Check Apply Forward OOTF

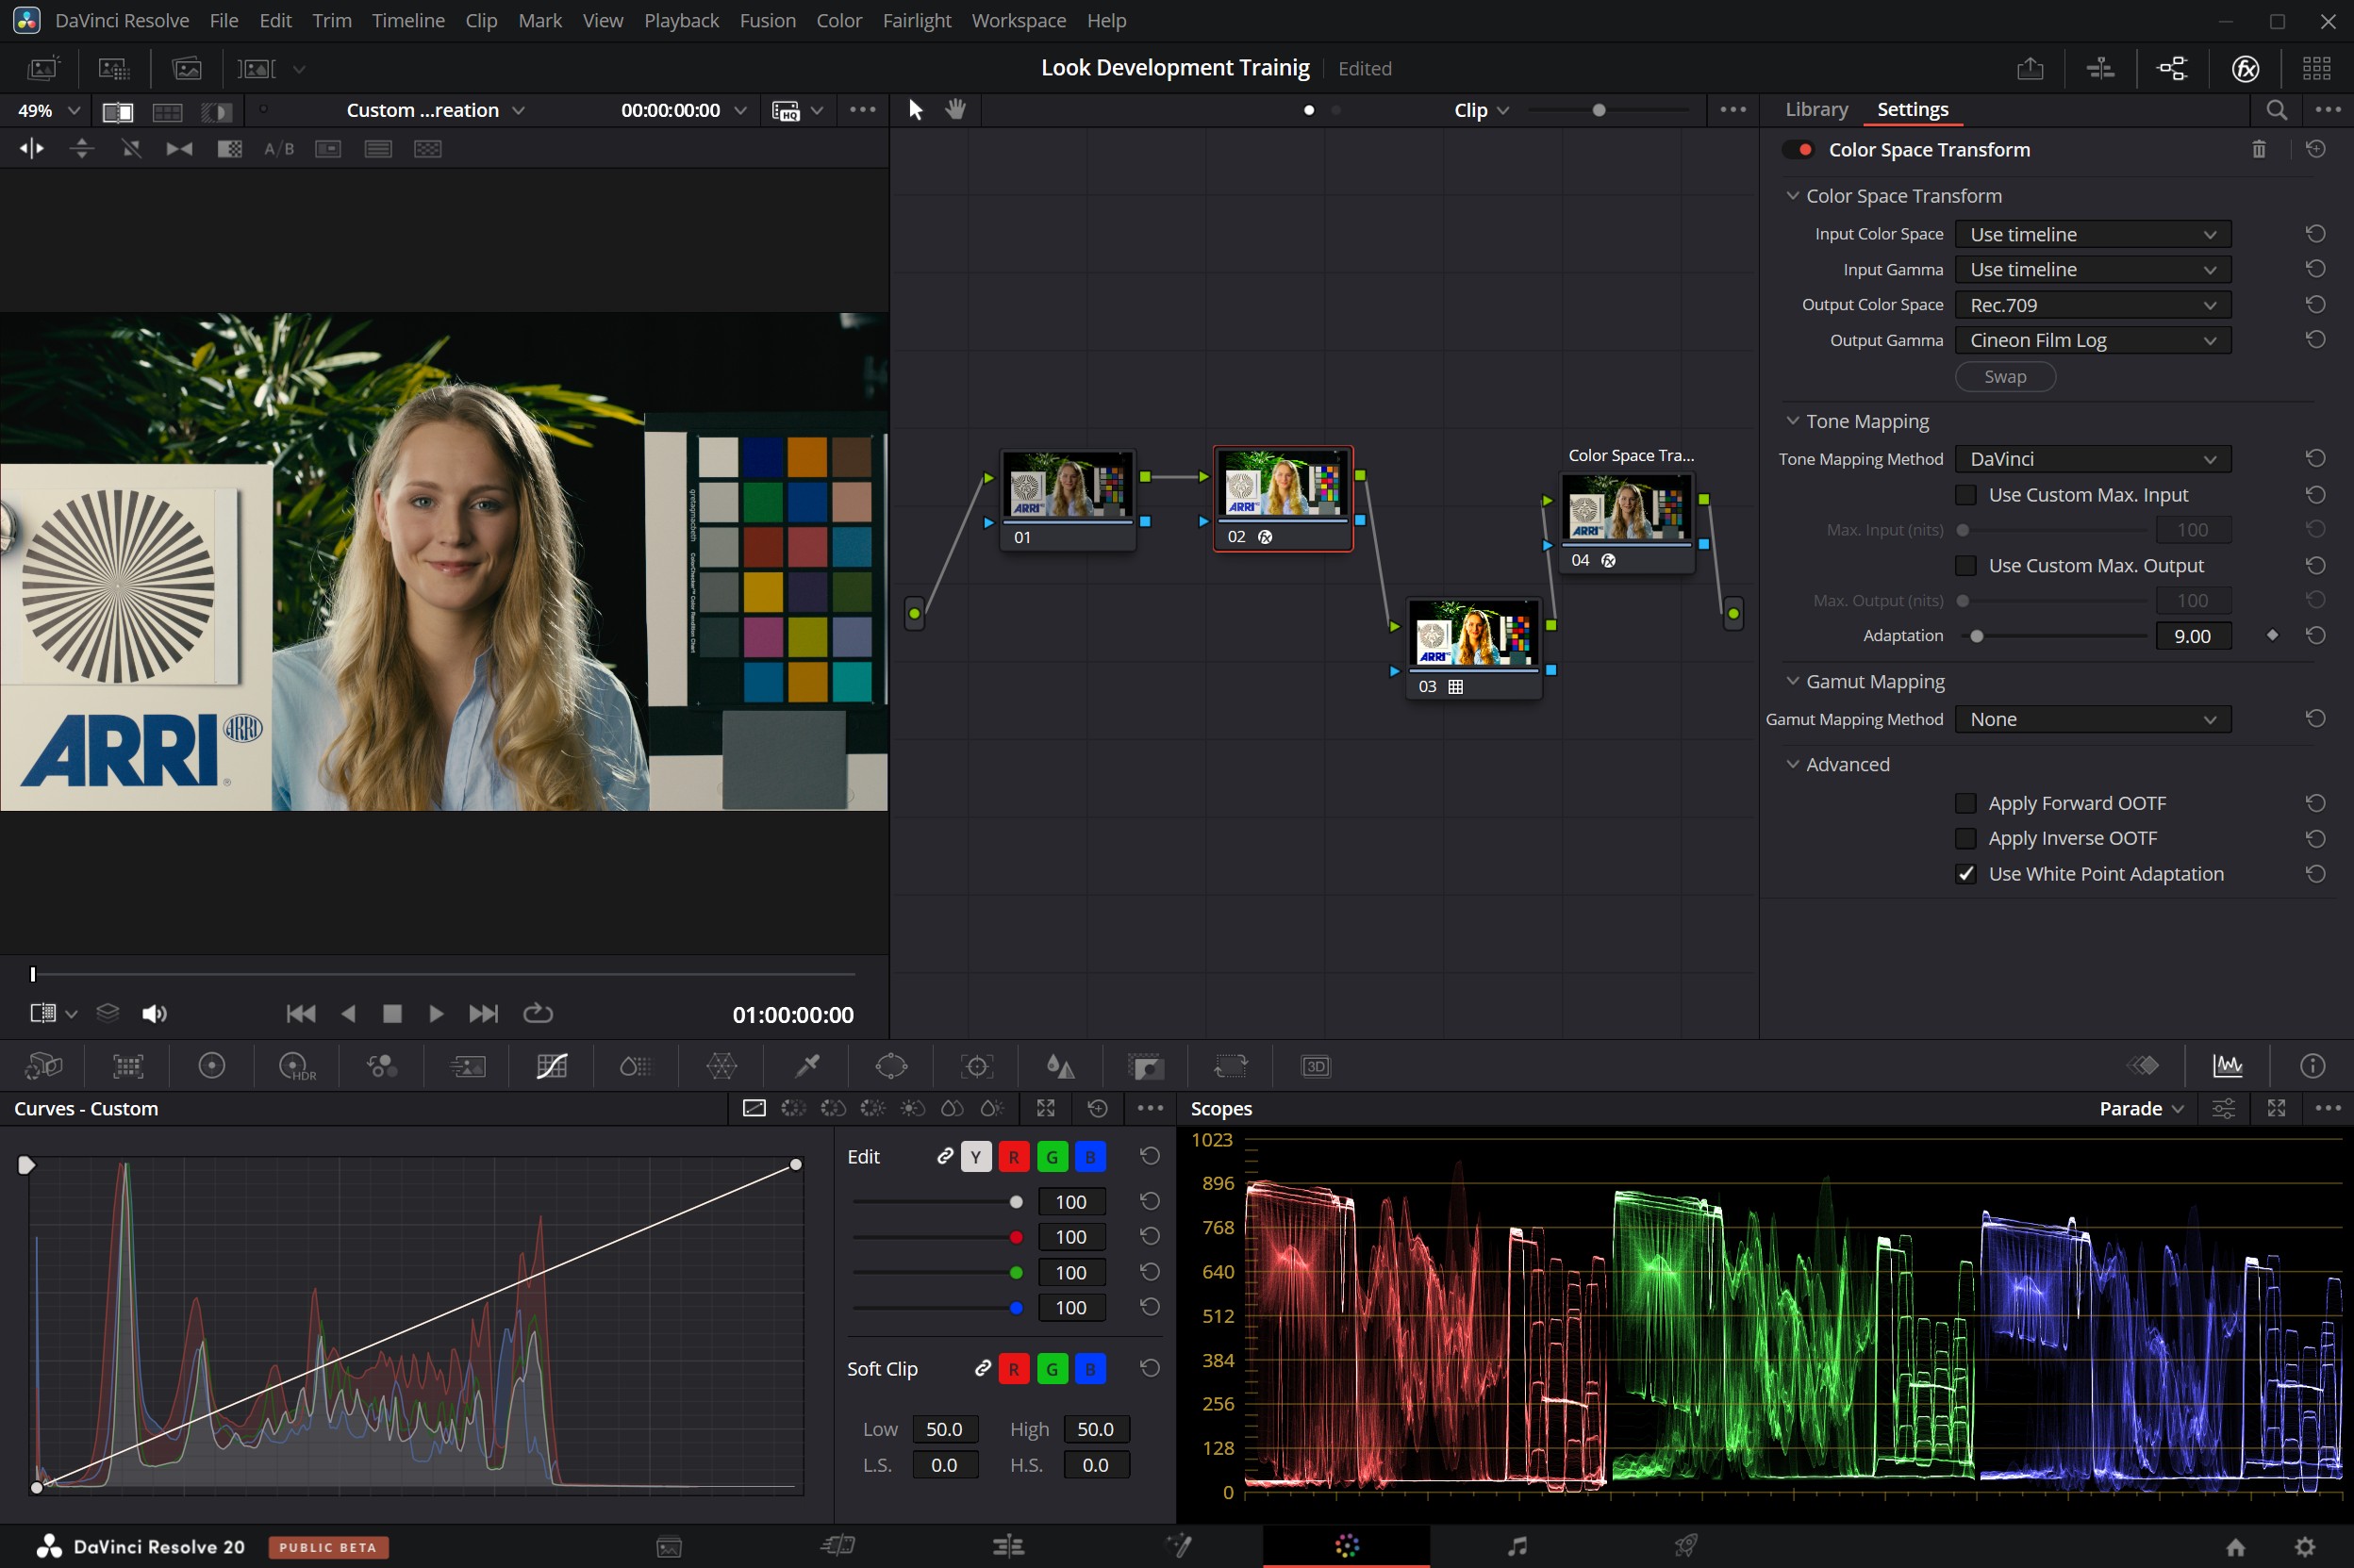tap(1966, 804)
